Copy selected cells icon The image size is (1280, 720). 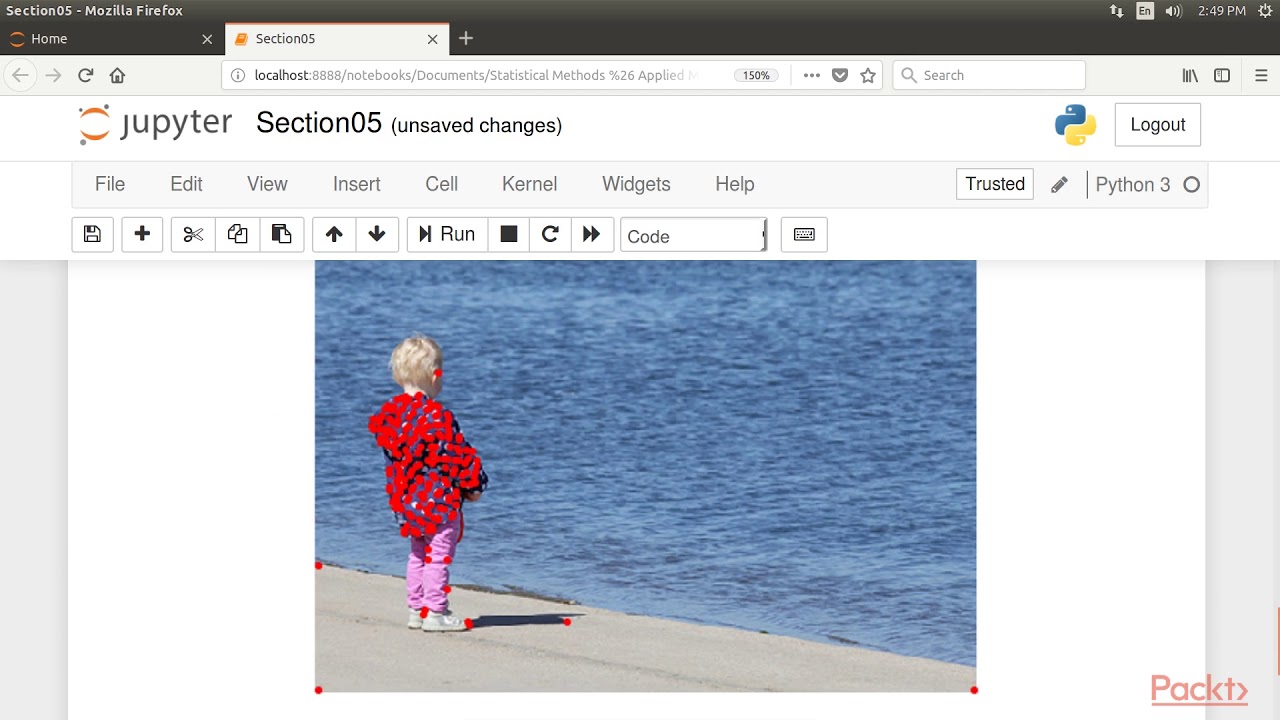[x=237, y=234]
